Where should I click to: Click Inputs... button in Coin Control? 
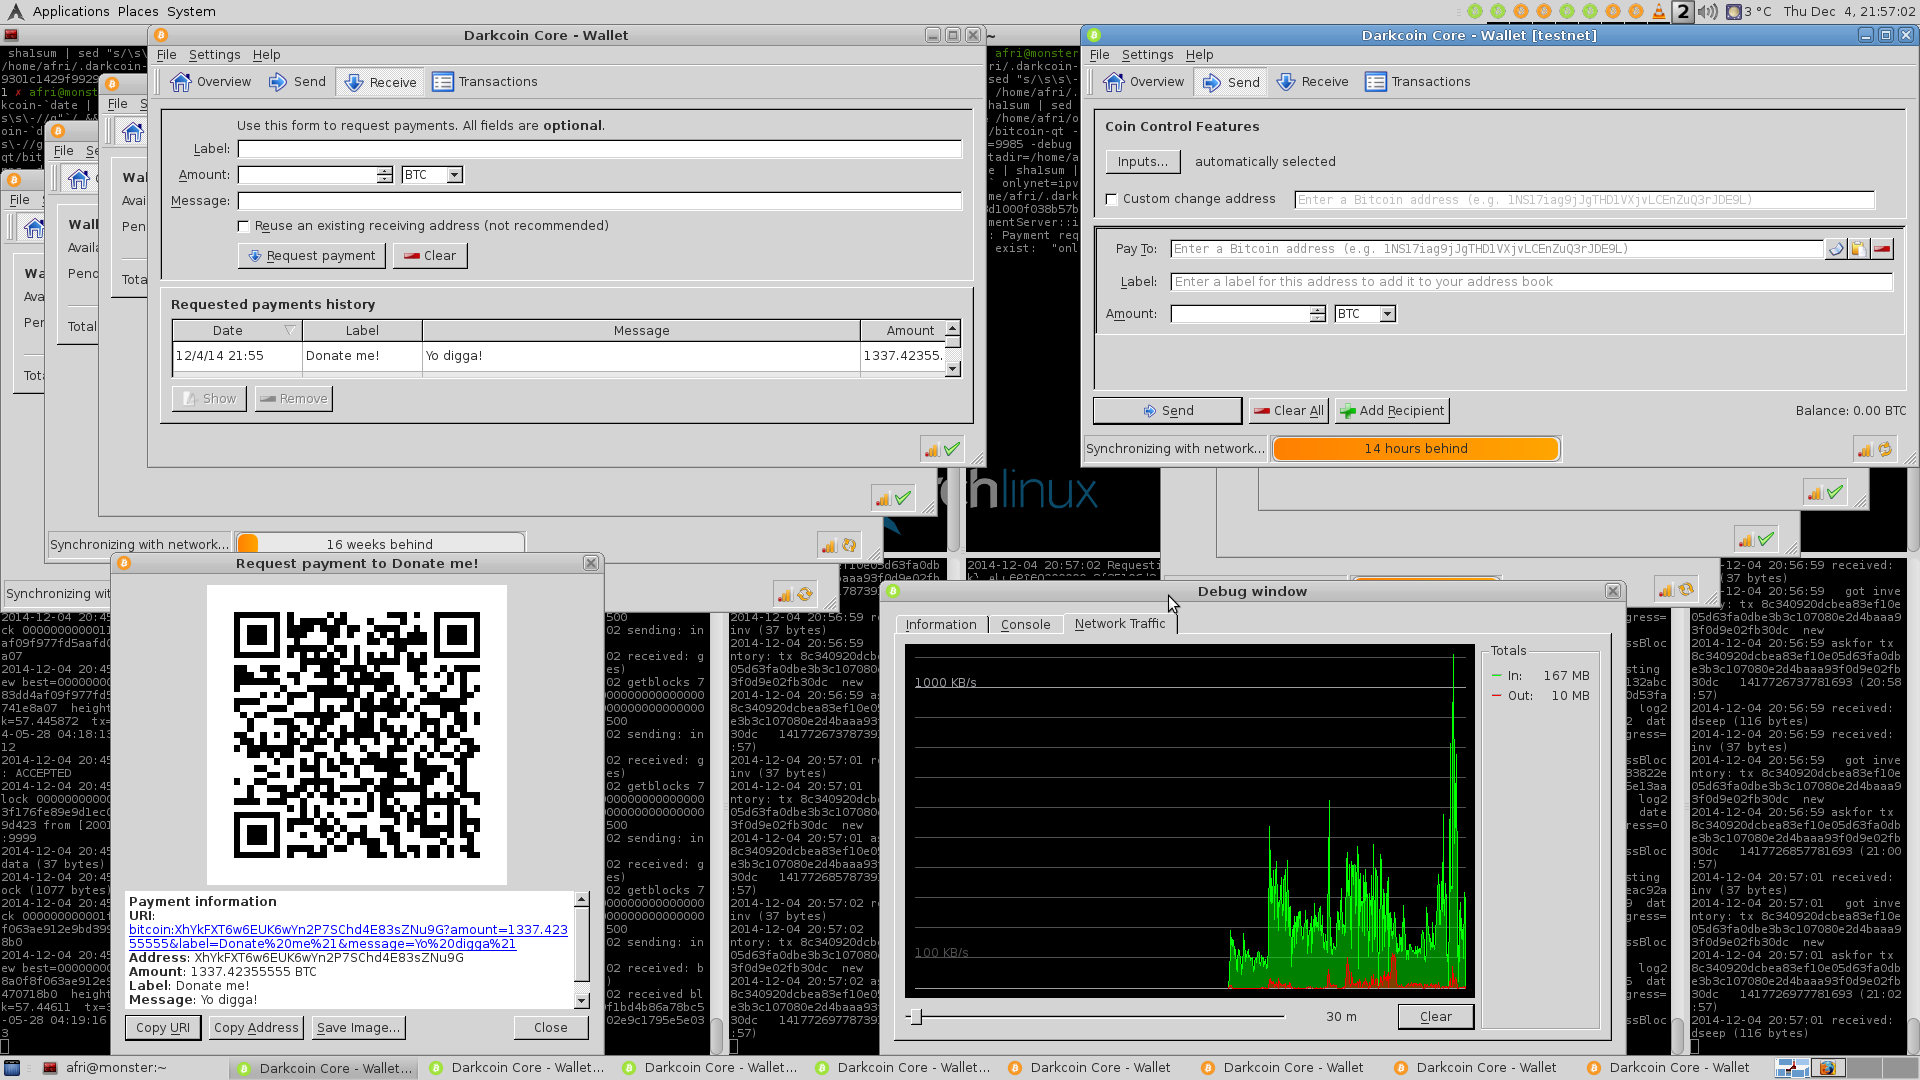1143,162
